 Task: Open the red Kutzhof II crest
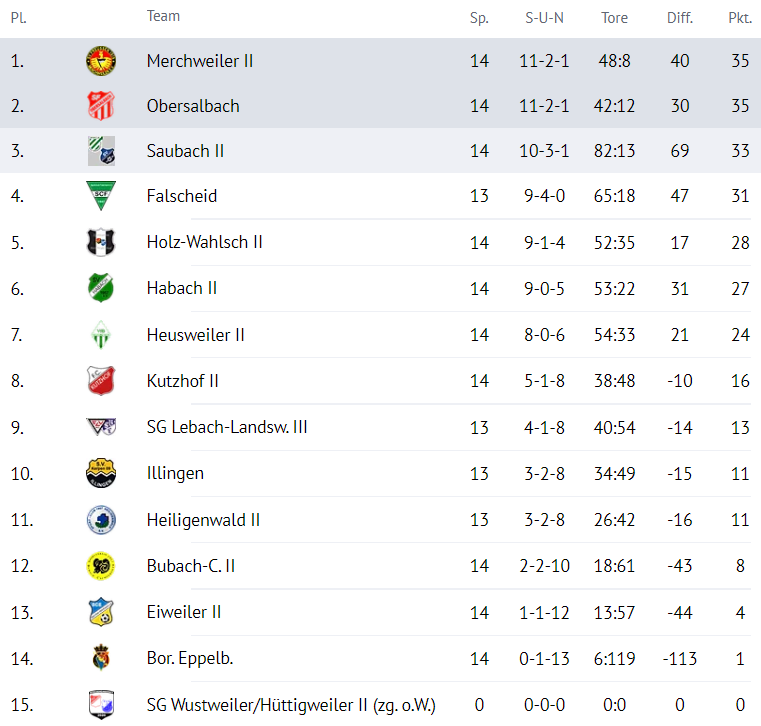pyautogui.click(x=101, y=381)
